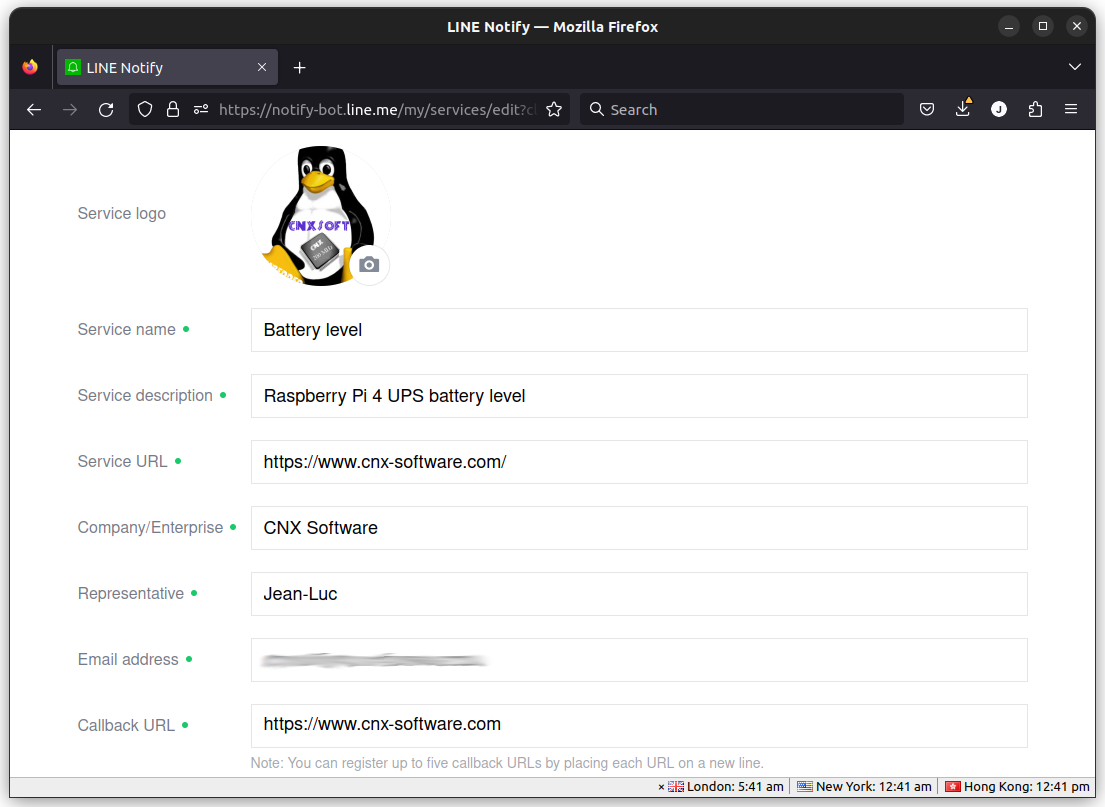The image size is (1105, 807).
Task: Click the camera icon to change logo
Action: point(369,265)
